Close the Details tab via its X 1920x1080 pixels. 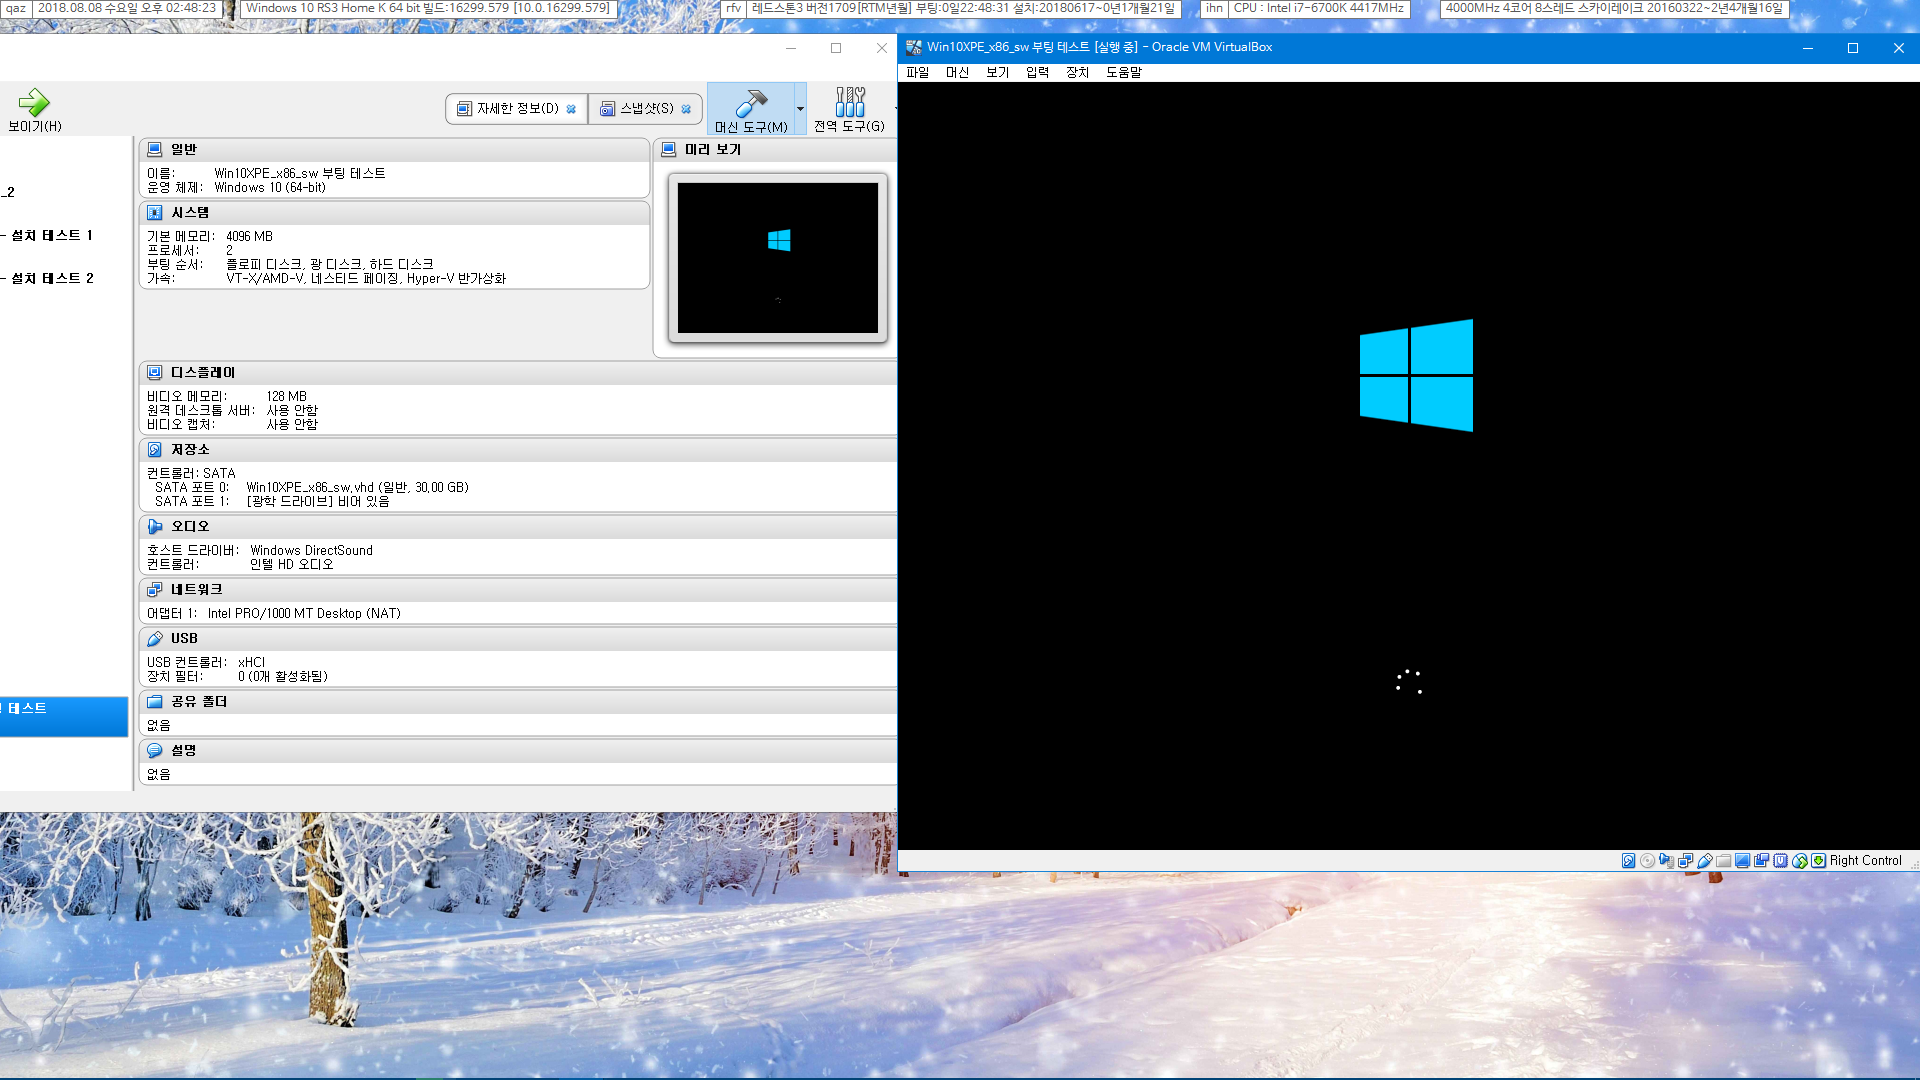(x=571, y=109)
